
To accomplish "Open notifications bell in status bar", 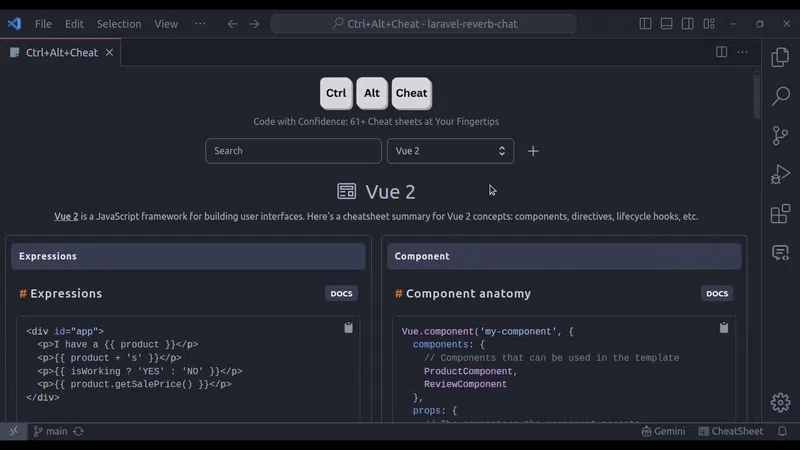I will point(782,431).
